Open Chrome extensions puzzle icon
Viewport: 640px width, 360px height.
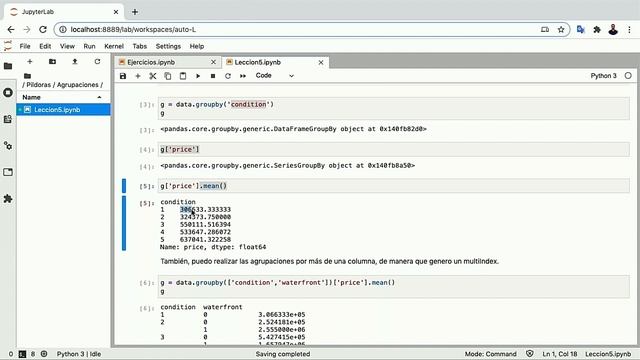click(x=597, y=29)
